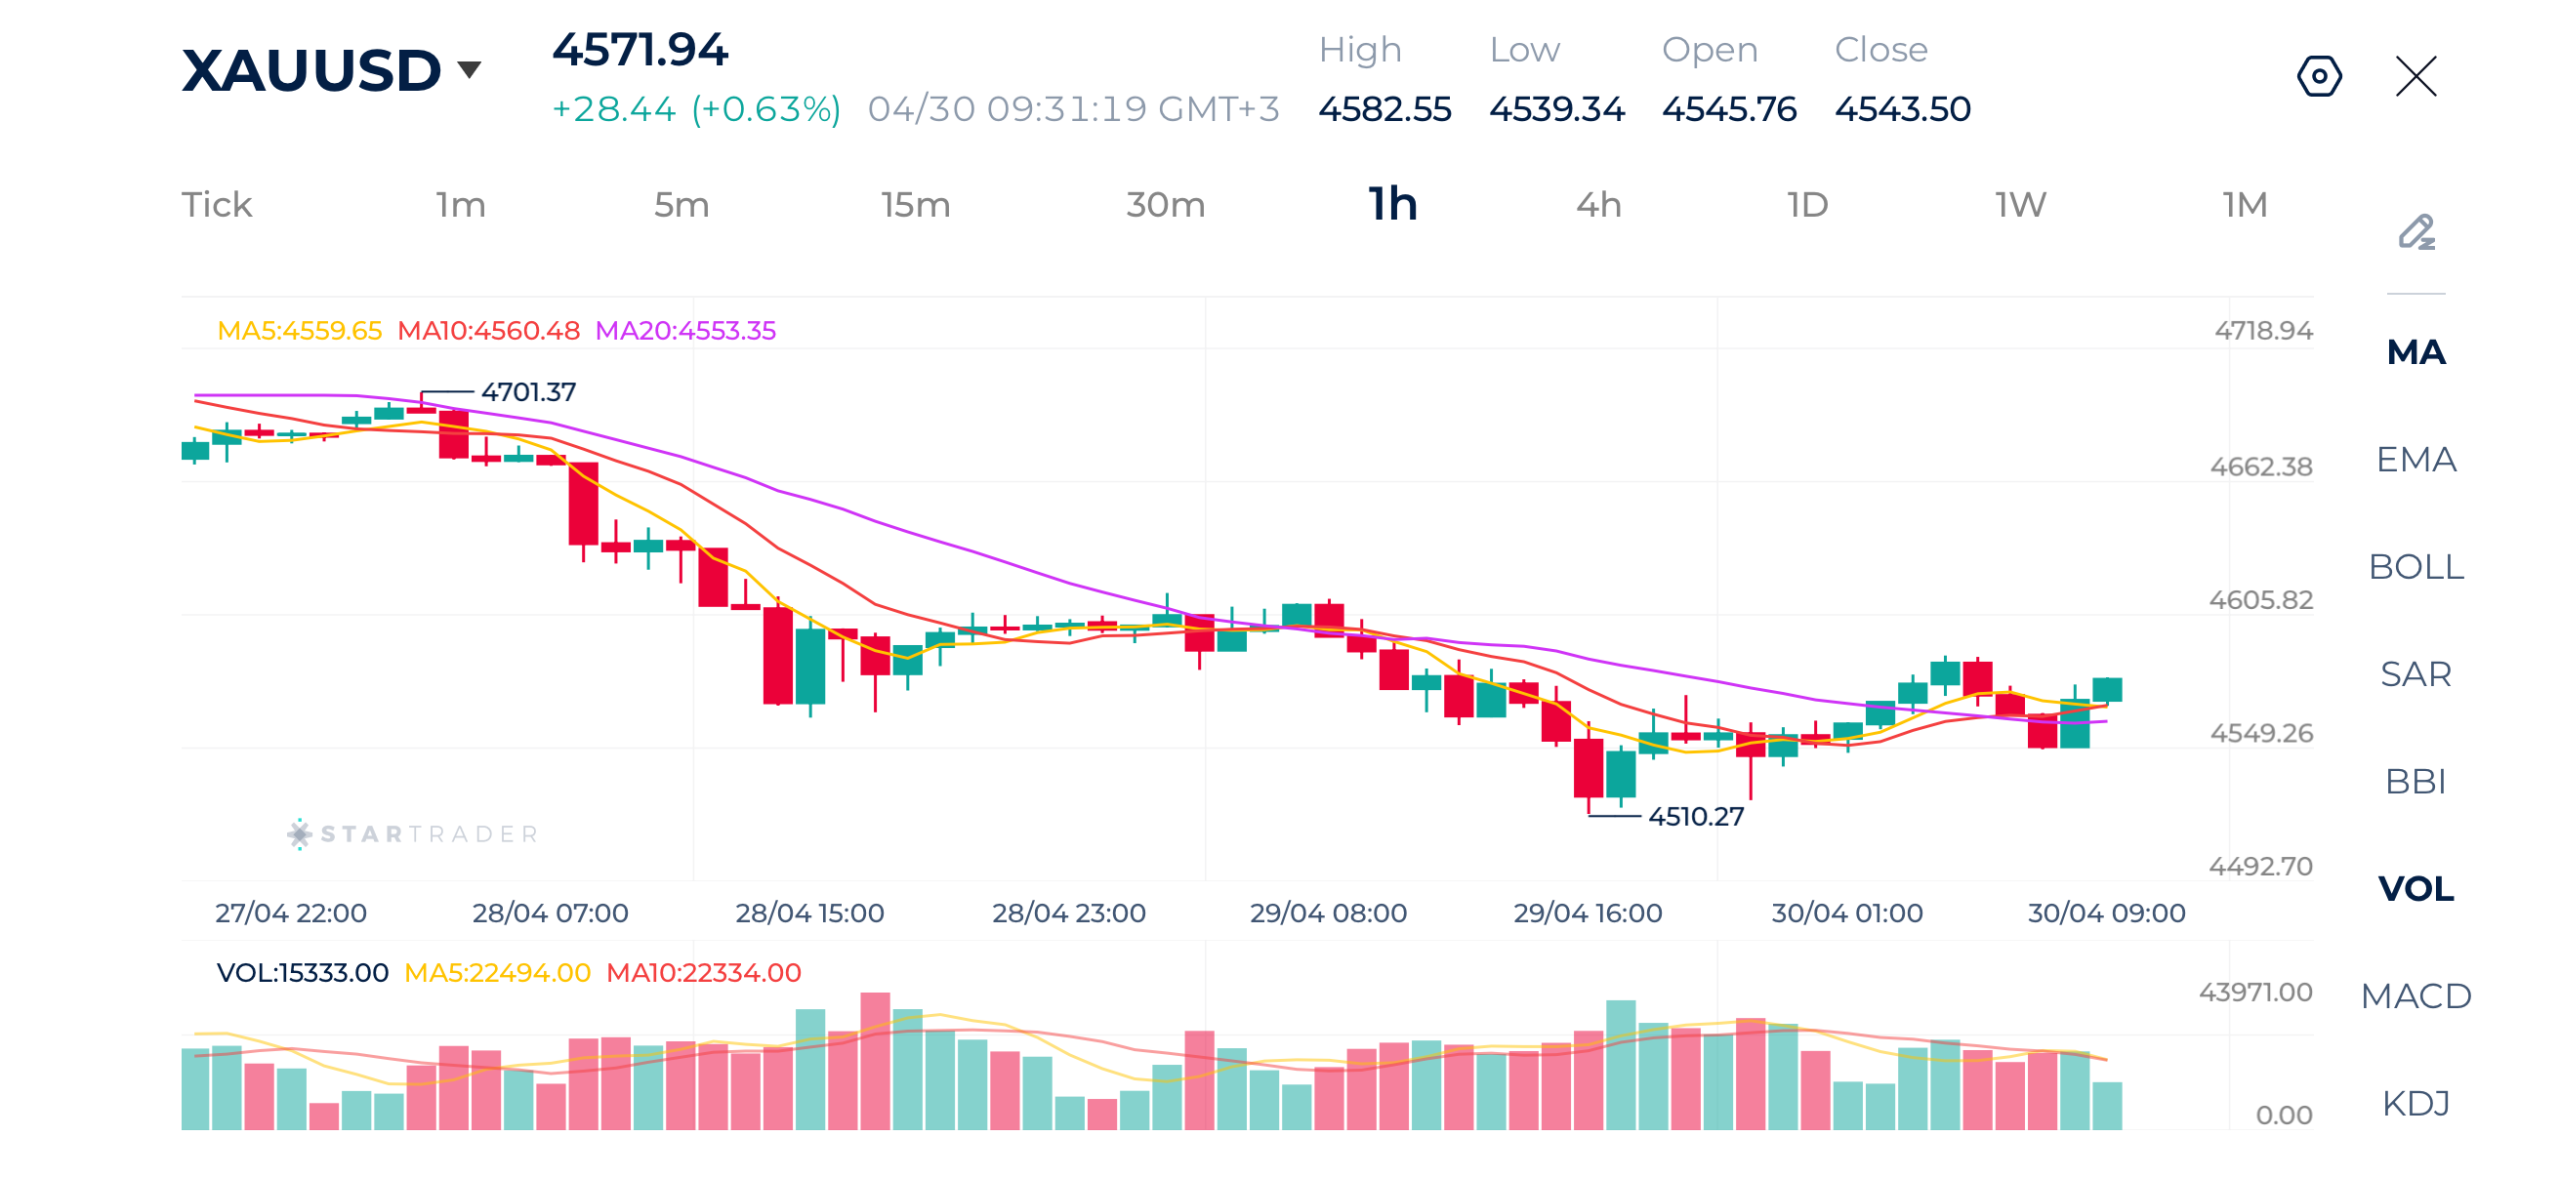Enable the BOLL indicator
Screen dimensions: 2560x1177
click(x=2416, y=566)
